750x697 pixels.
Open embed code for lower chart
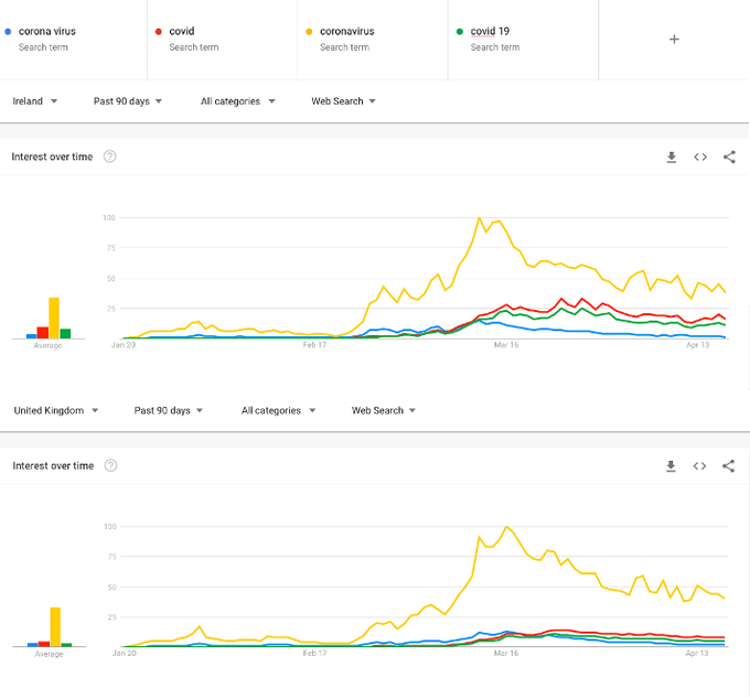point(700,466)
